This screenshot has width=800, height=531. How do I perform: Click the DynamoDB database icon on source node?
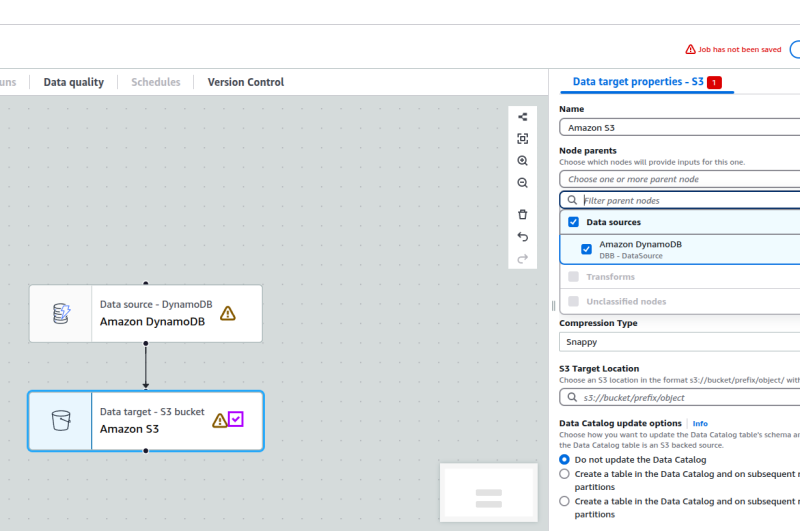coord(61,313)
